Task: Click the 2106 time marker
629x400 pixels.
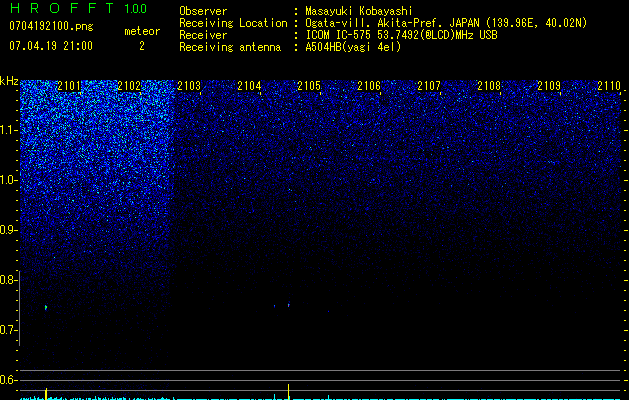Action: (369, 86)
